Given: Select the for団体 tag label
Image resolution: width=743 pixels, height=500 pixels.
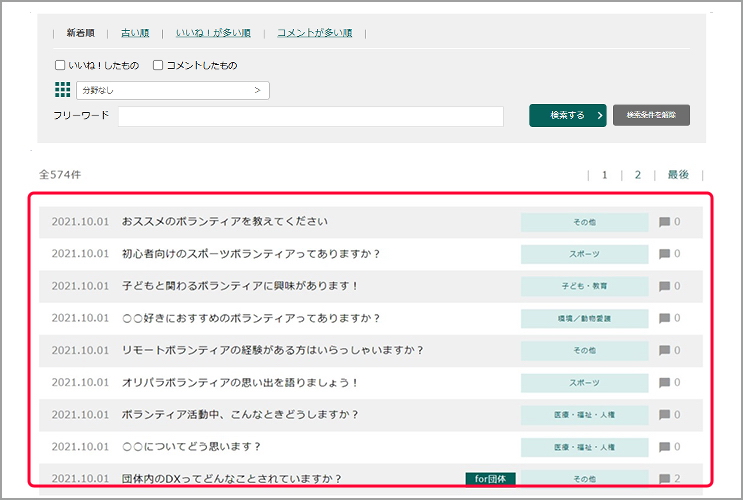Looking at the screenshot, I should pos(490,479).
